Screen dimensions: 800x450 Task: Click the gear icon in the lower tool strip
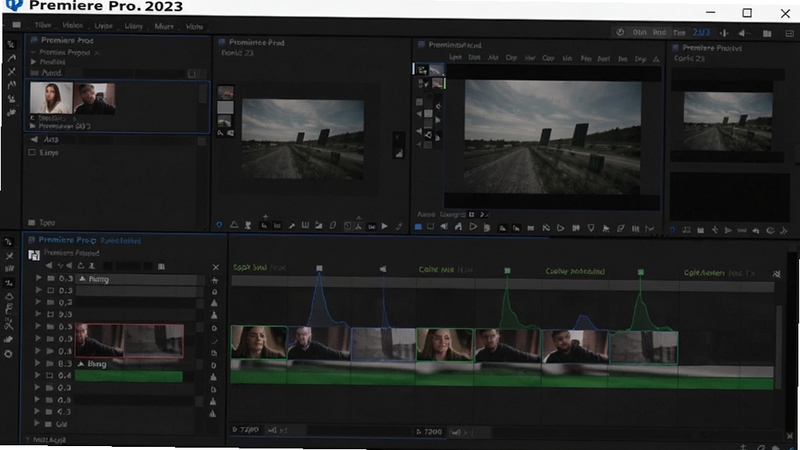(x=9, y=354)
